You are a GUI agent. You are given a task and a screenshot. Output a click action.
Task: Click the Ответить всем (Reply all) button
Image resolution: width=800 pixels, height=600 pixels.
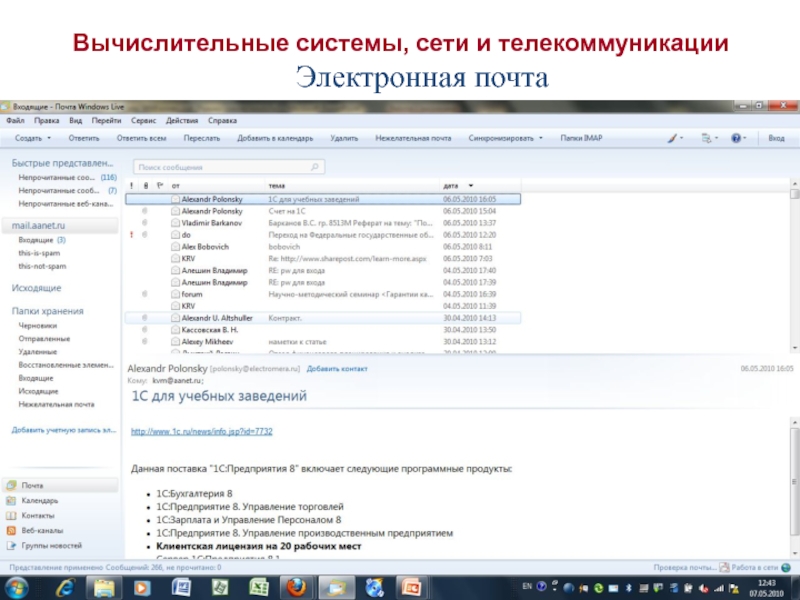click(141, 139)
